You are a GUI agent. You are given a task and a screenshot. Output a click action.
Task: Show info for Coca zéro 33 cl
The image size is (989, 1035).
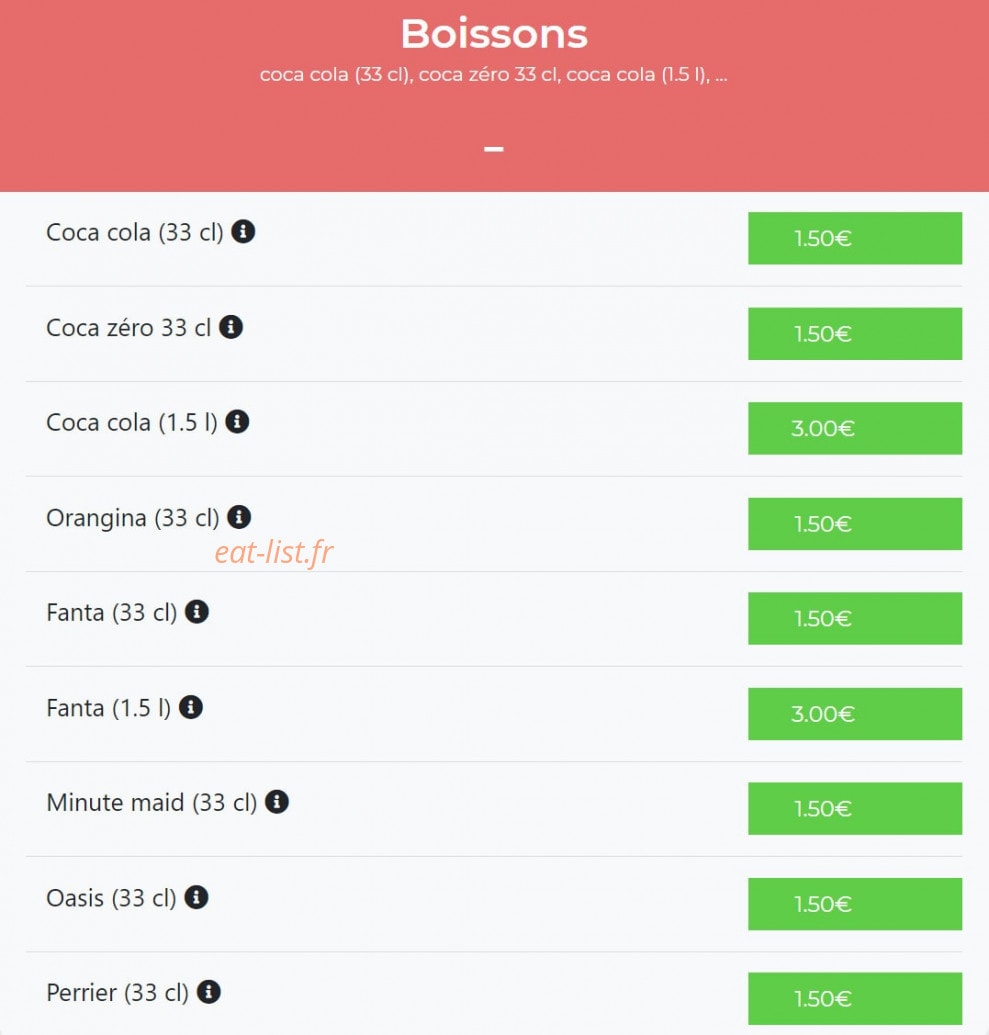[231, 327]
